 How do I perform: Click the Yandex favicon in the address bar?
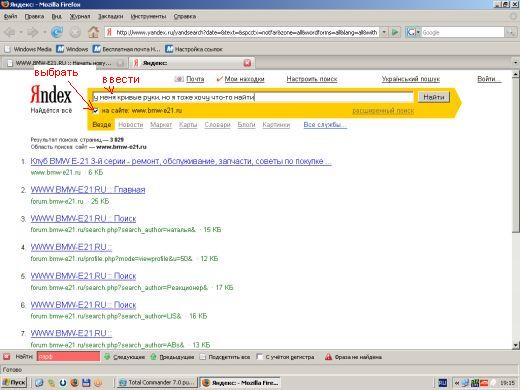(x=109, y=32)
